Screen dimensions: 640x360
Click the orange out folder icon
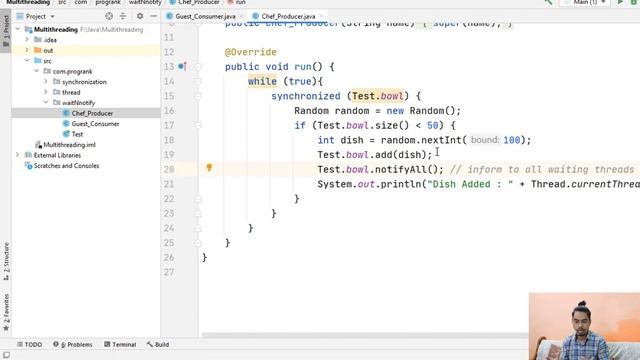(x=38, y=50)
